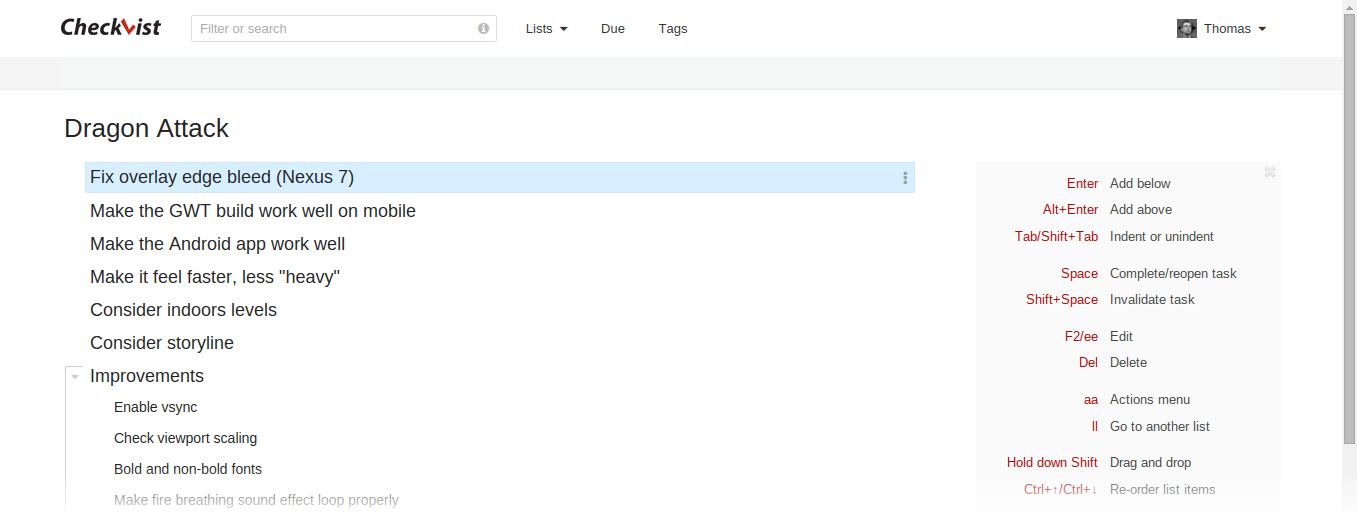Select task Make the Android app work well
The height and width of the screenshot is (519, 1357).
click(217, 244)
